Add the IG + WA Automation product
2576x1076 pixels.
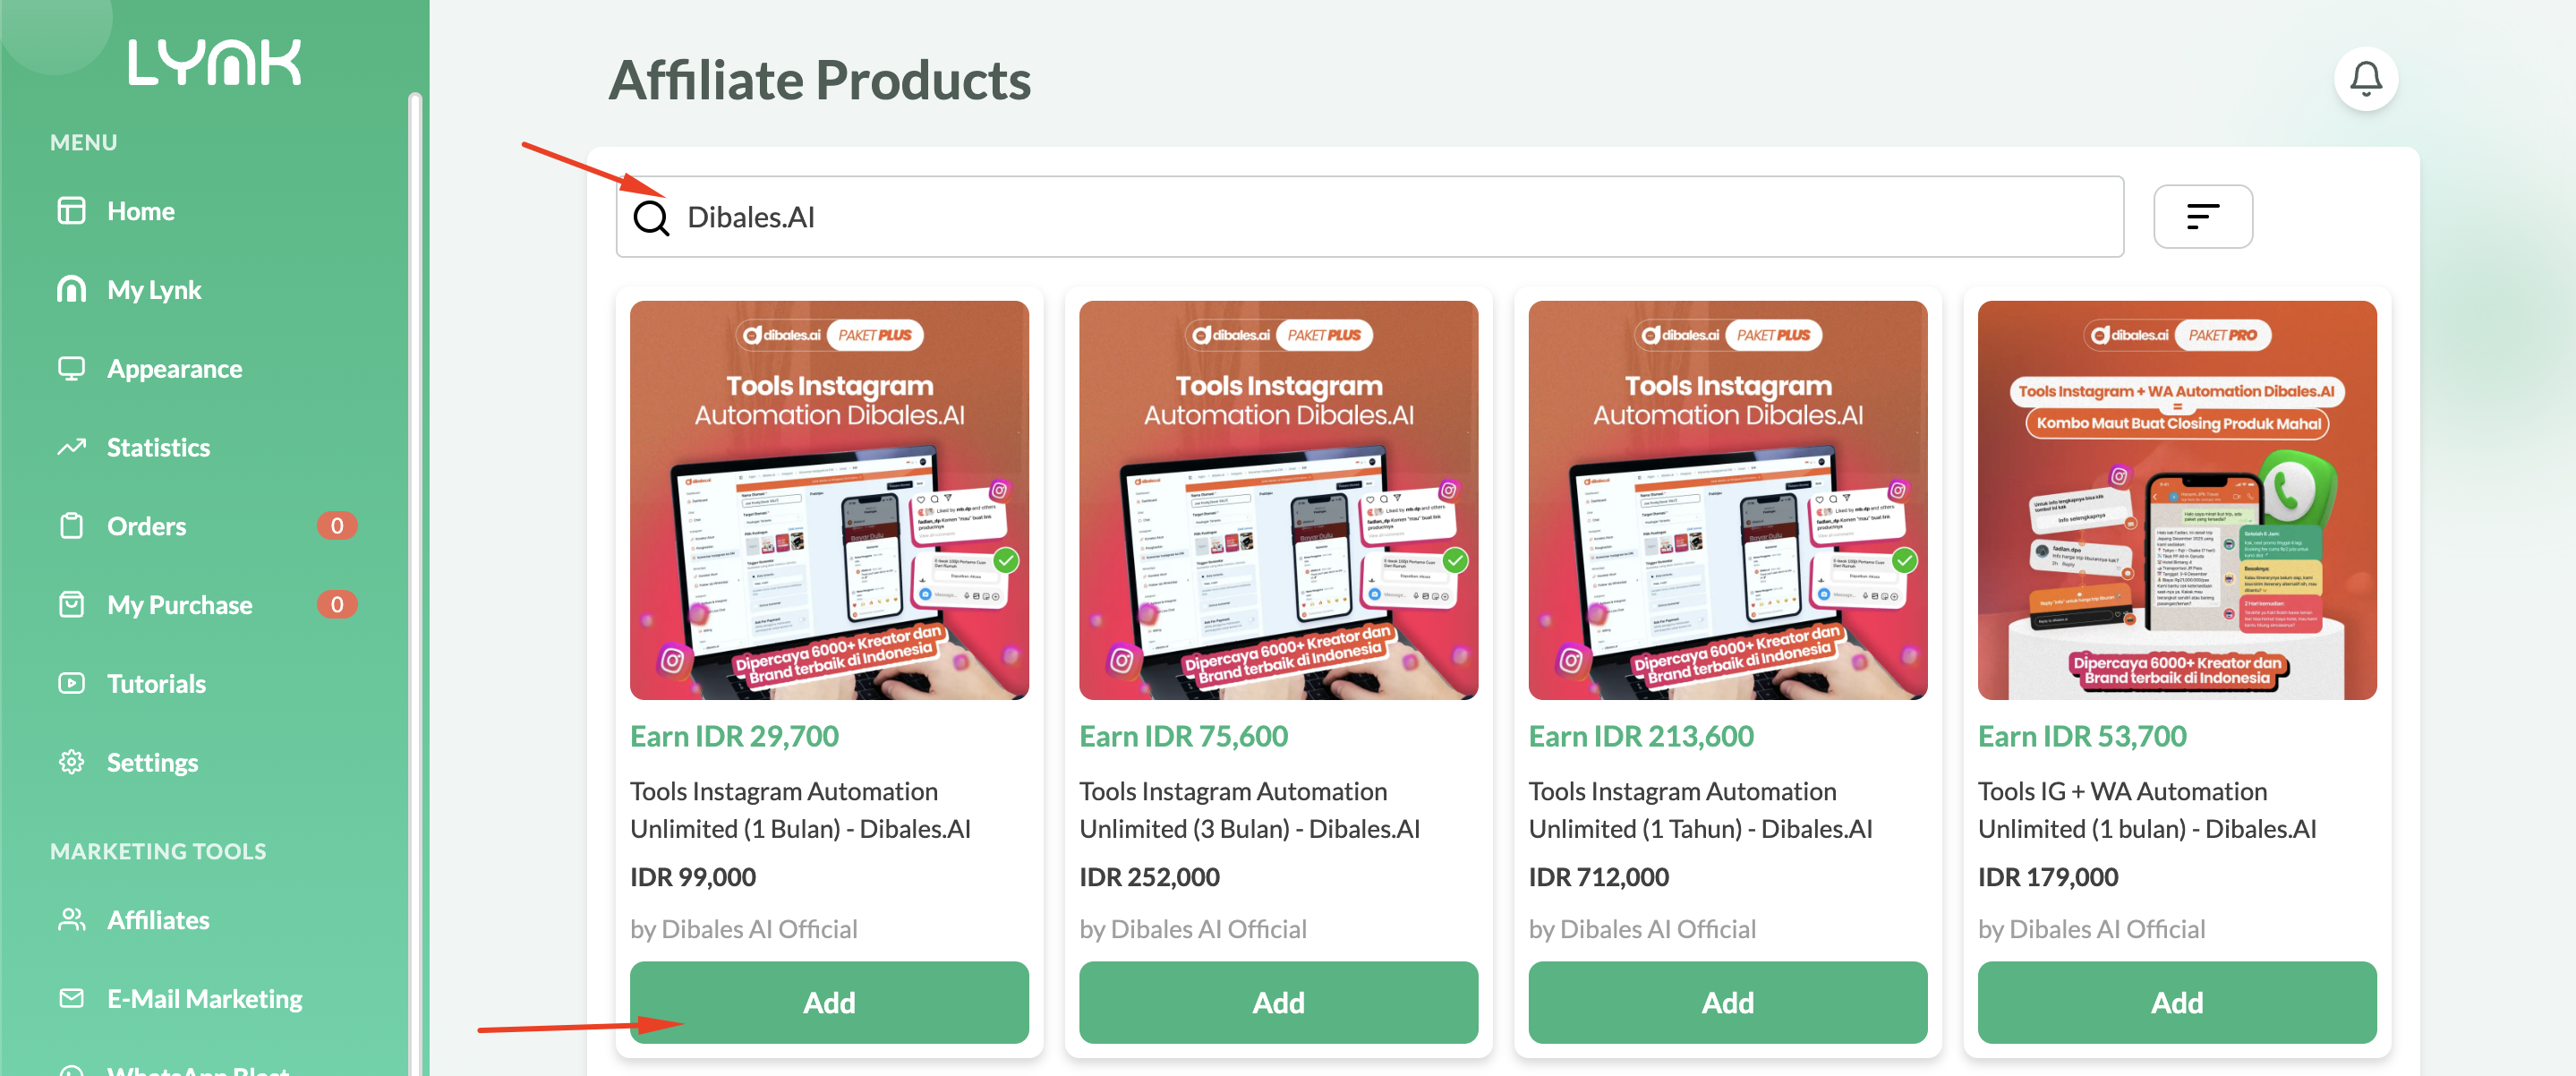[2176, 1002]
